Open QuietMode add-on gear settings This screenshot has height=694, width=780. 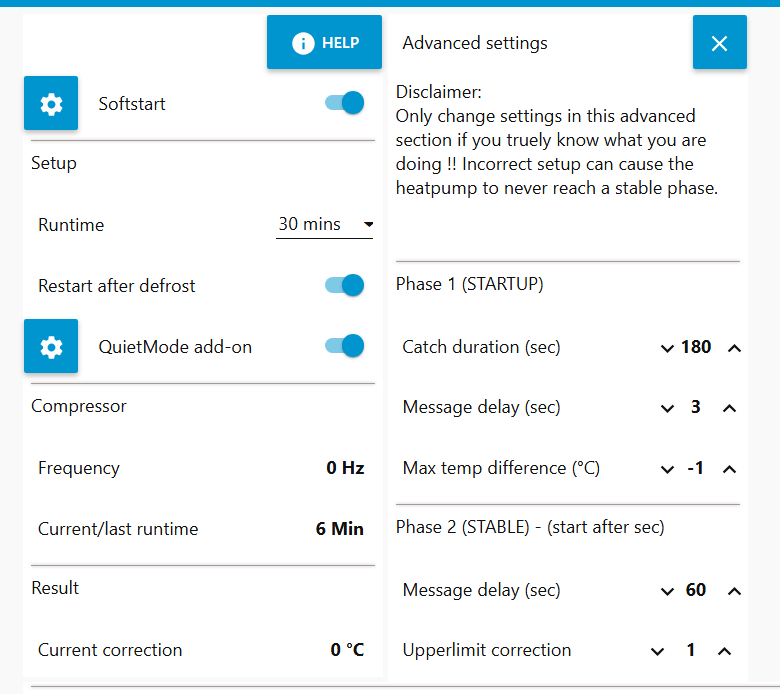(51, 346)
